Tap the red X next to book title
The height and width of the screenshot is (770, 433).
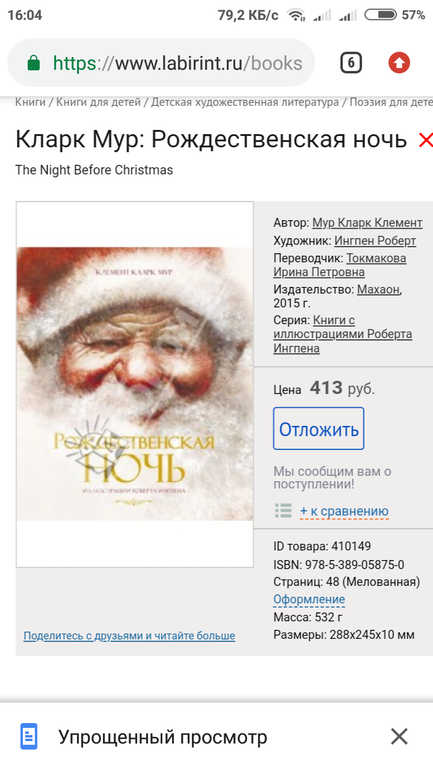425,140
